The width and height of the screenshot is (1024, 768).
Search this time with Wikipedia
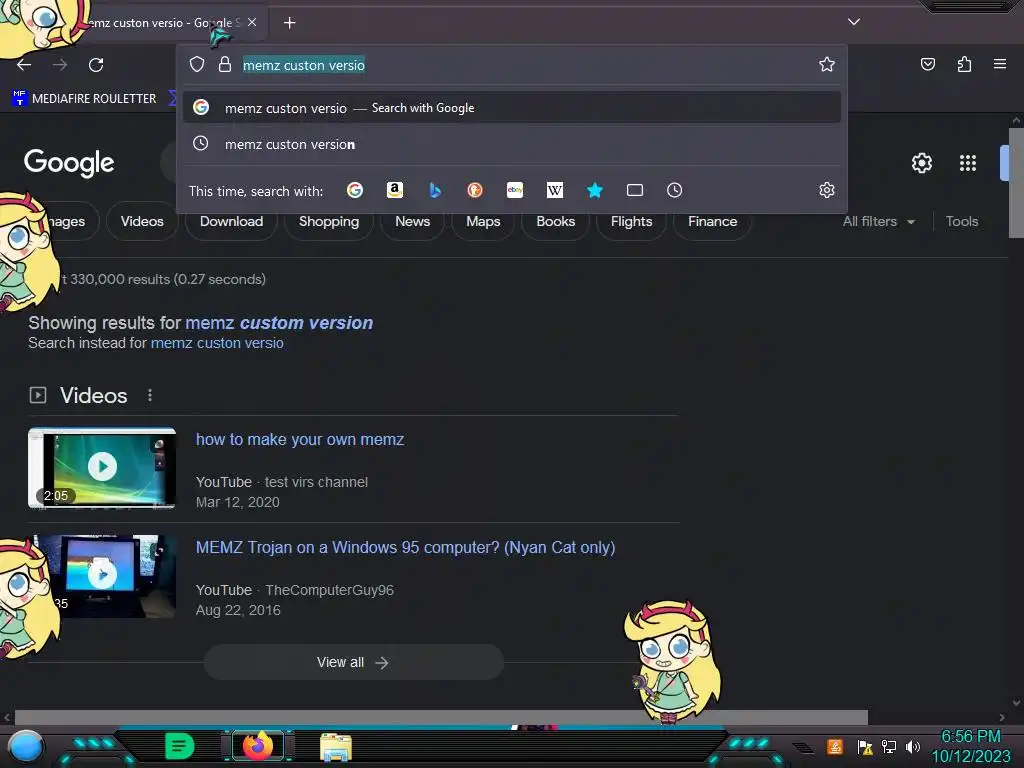[x=554, y=190]
